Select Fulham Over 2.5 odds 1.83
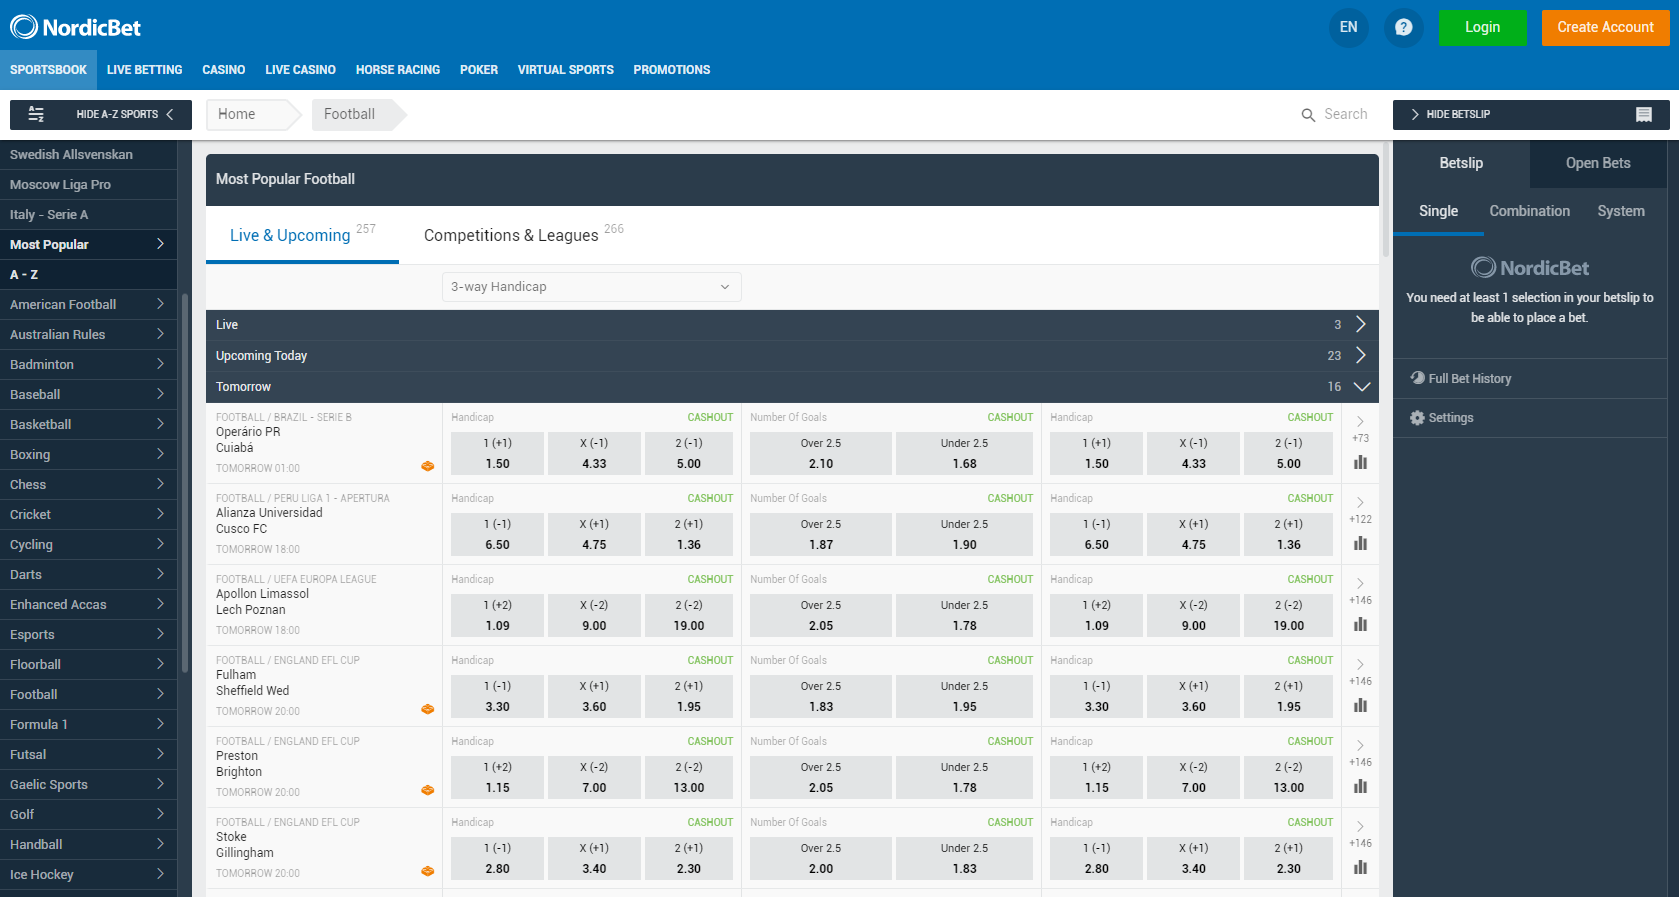The height and width of the screenshot is (897, 1679). [x=820, y=696]
